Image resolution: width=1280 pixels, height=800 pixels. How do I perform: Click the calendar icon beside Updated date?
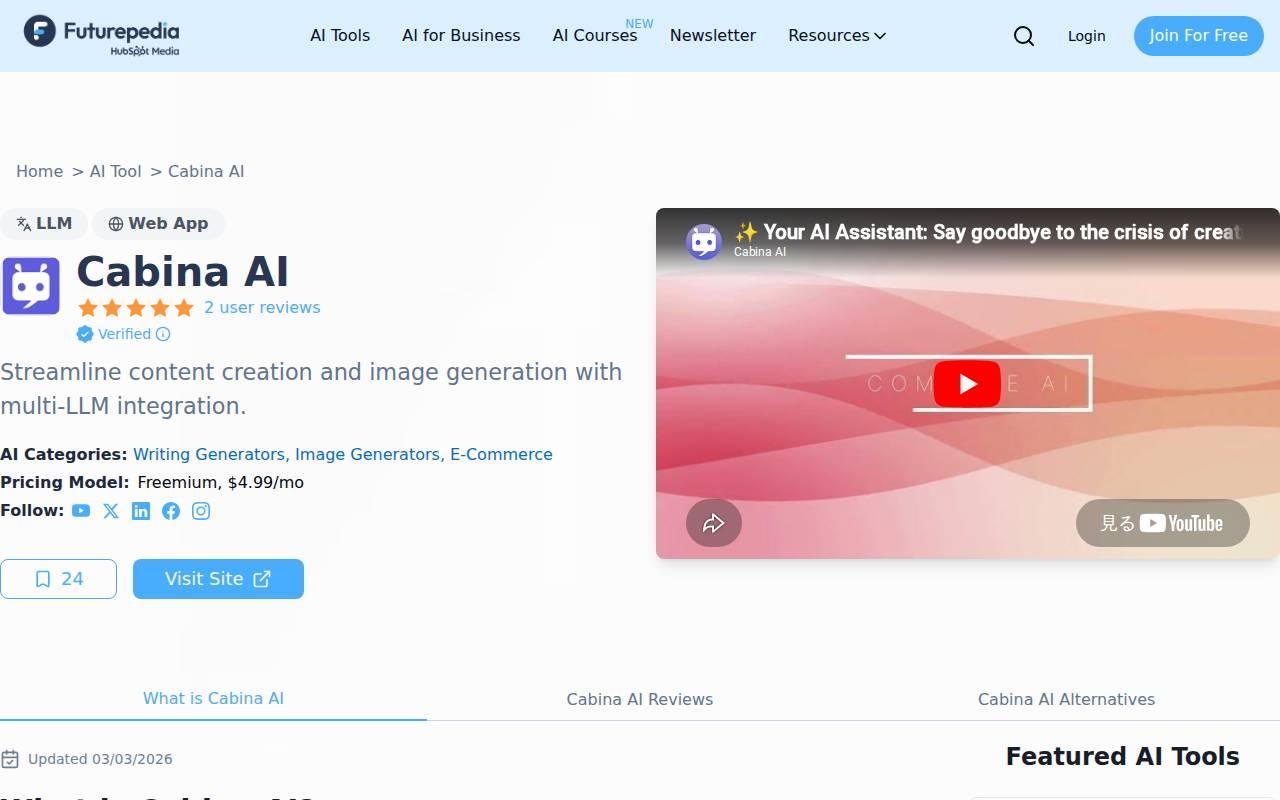coord(10,759)
